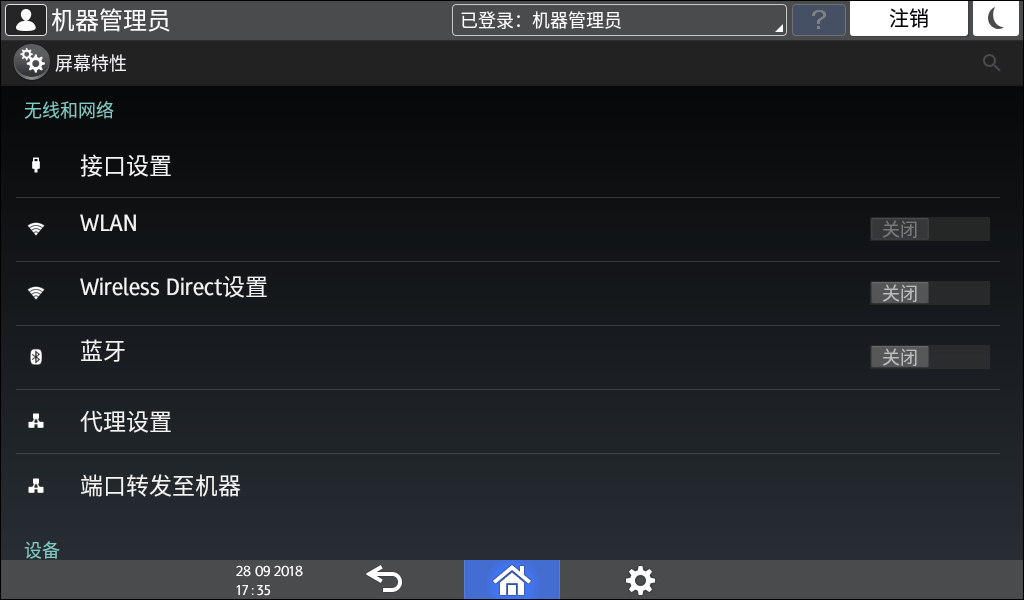Open the 代理设置 menu entry
This screenshot has width=1024, height=600.
coord(507,422)
